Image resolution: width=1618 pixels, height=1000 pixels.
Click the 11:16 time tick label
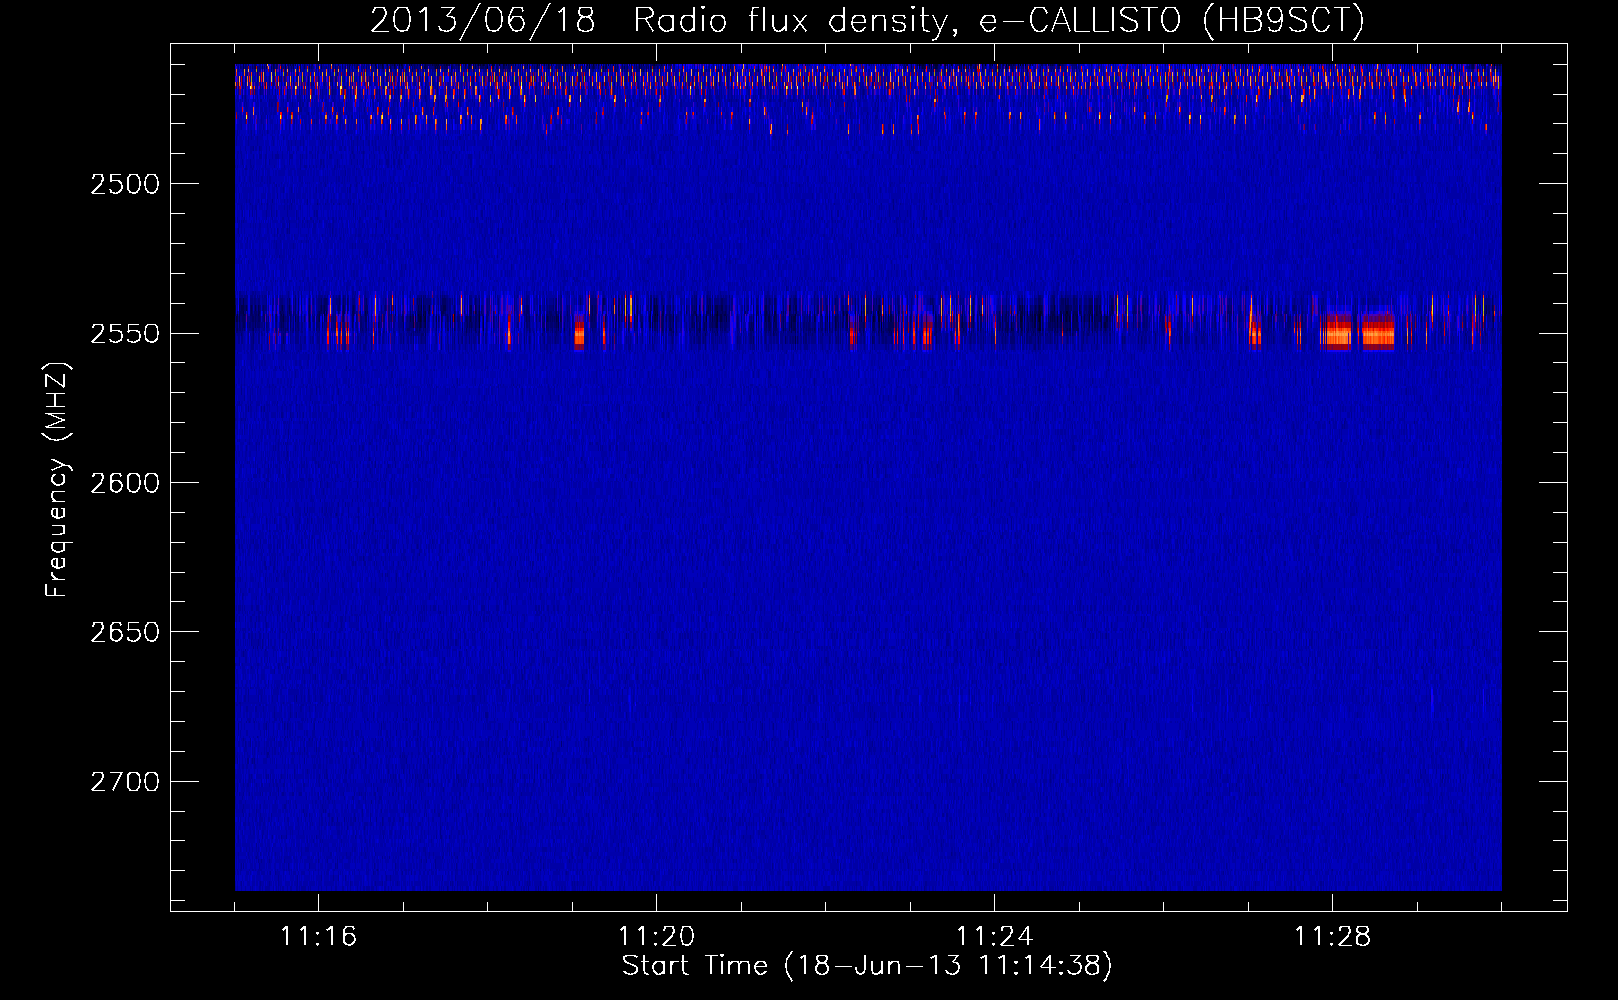(x=318, y=937)
